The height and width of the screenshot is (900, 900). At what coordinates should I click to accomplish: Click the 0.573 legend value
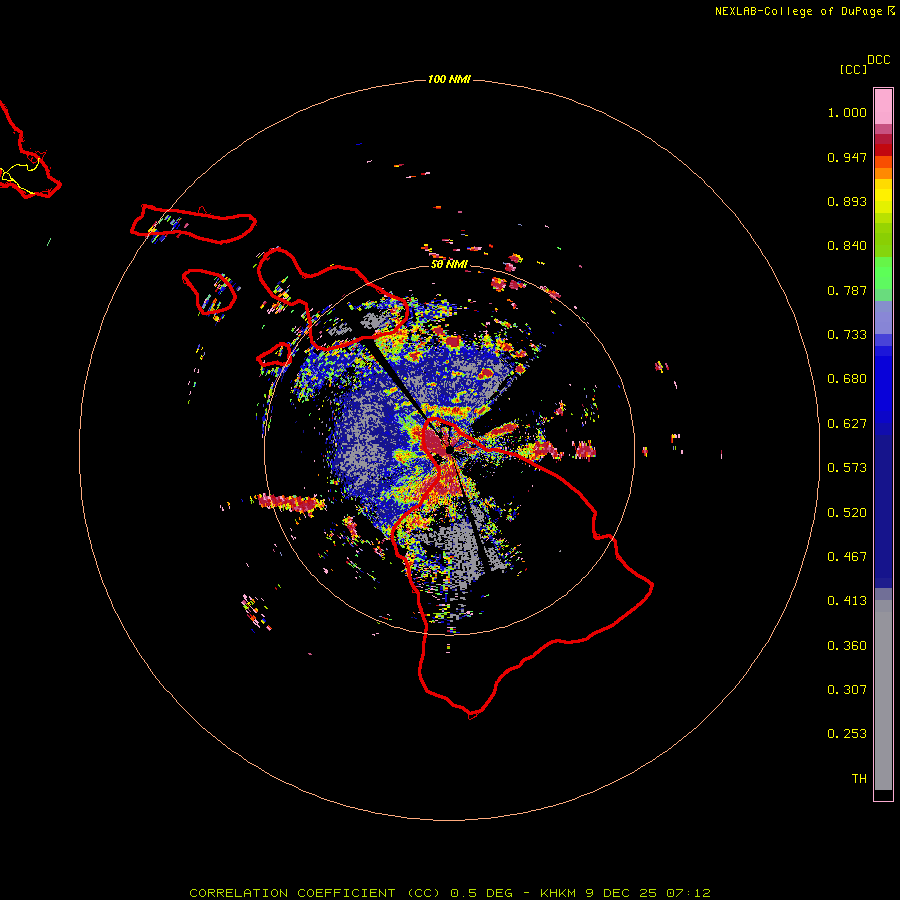click(847, 468)
